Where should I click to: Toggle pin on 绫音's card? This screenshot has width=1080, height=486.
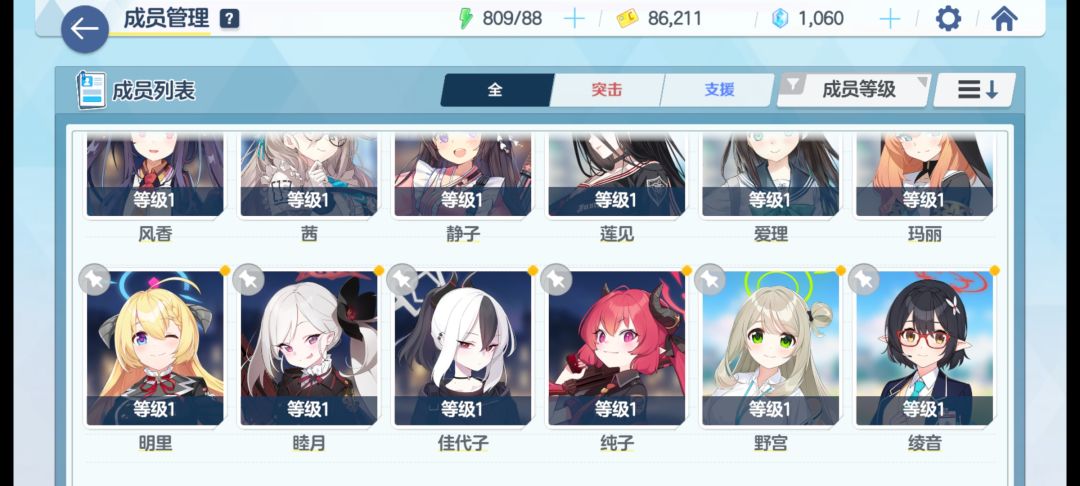tap(864, 279)
